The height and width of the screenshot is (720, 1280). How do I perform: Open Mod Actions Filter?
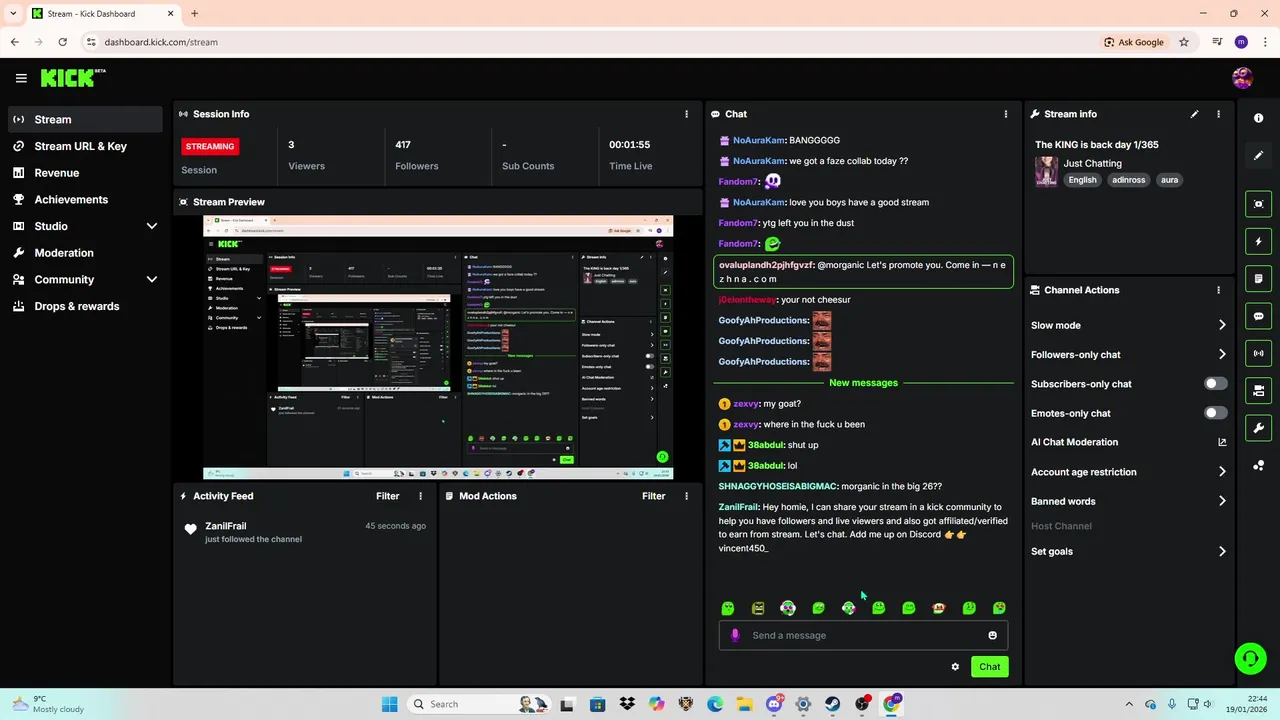(x=653, y=496)
